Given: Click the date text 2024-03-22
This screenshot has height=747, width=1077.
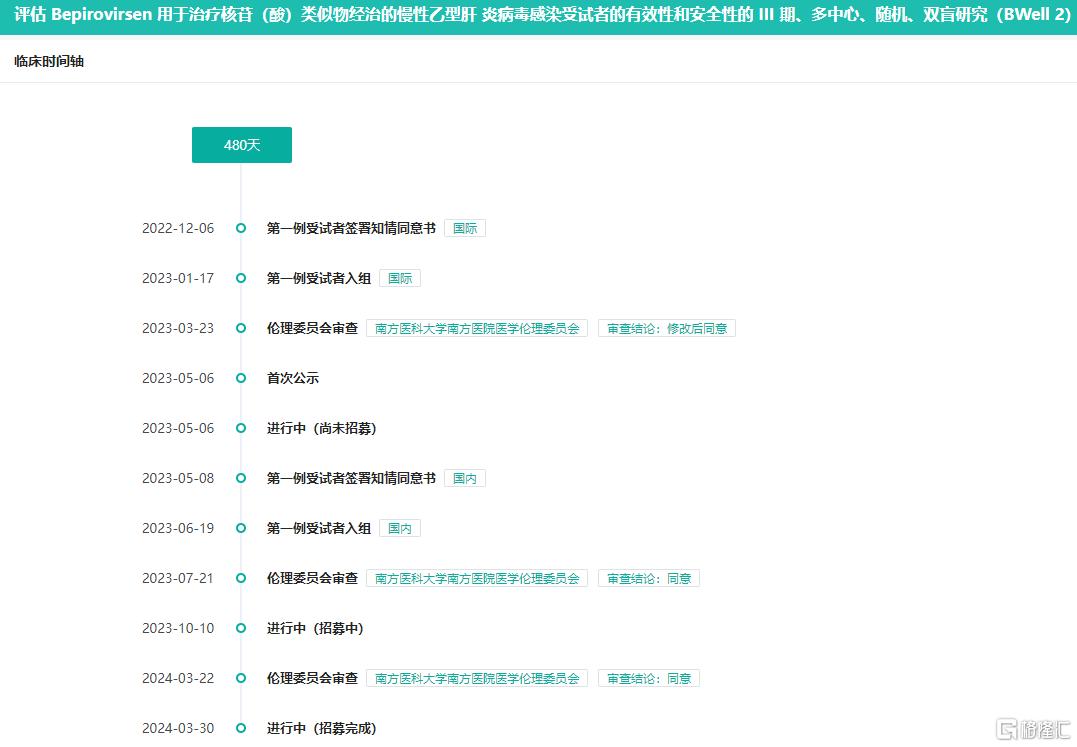Looking at the screenshot, I should tap(178, 678).
